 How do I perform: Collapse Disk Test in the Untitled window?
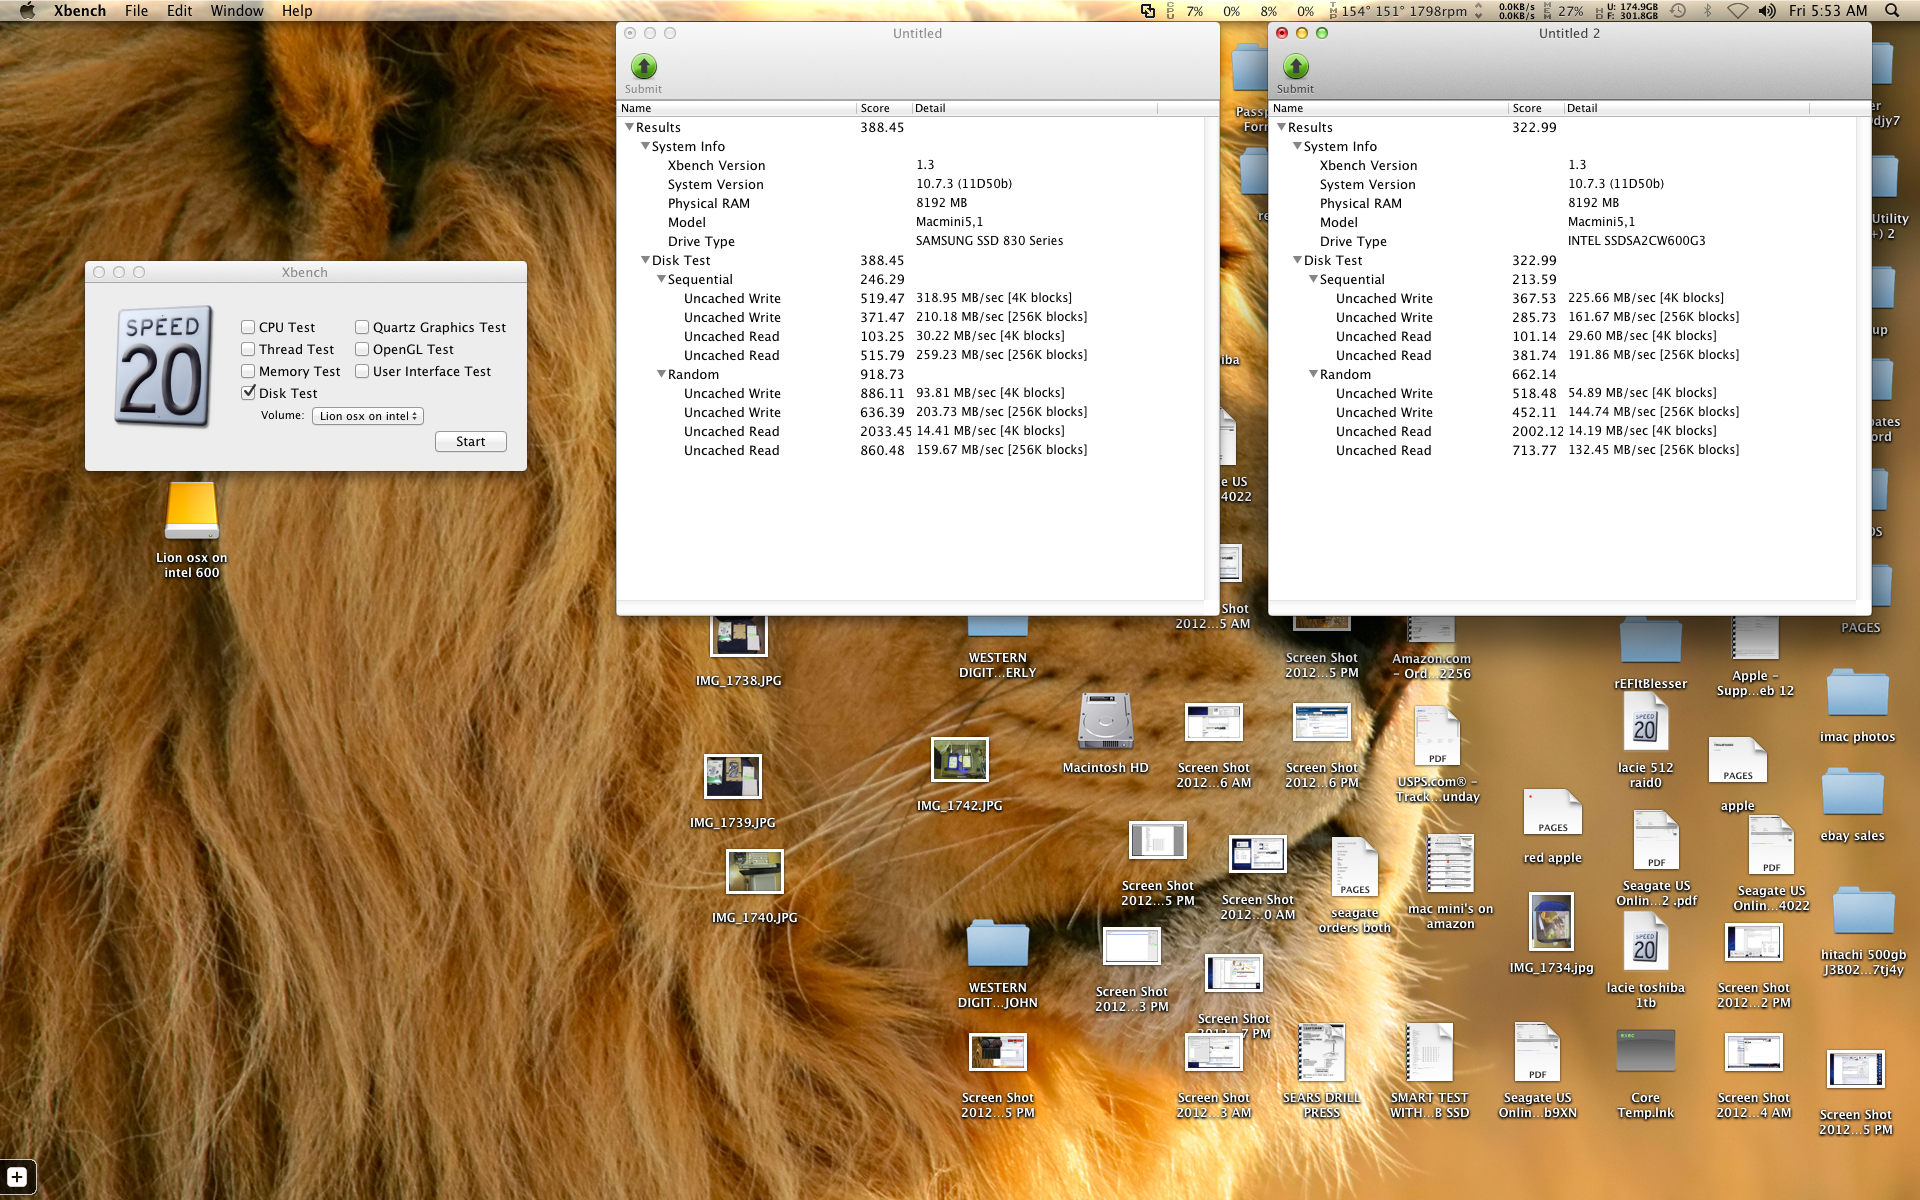(645, 260)
